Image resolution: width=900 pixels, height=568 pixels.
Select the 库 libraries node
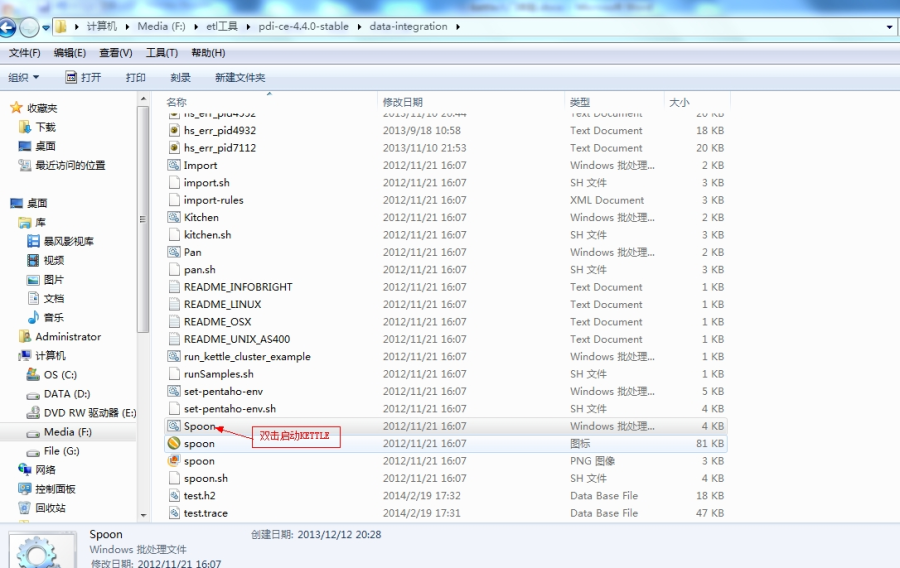click(x=32, y=222)
